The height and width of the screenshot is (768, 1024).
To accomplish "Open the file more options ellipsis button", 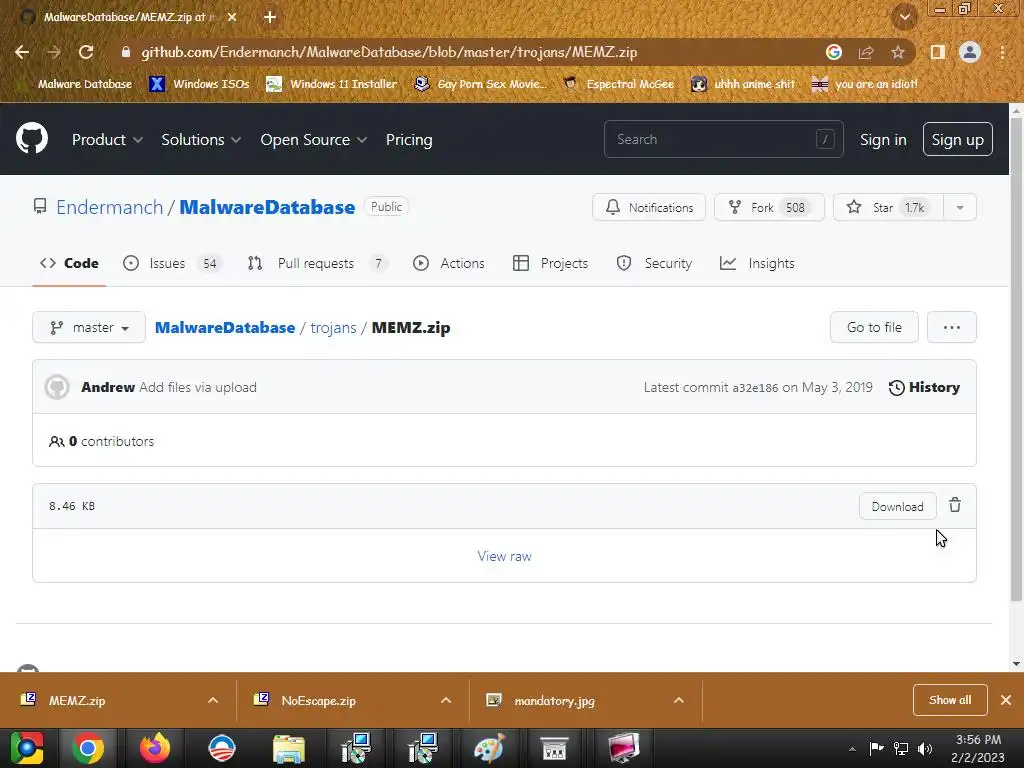I will click(x=952, y=327).
